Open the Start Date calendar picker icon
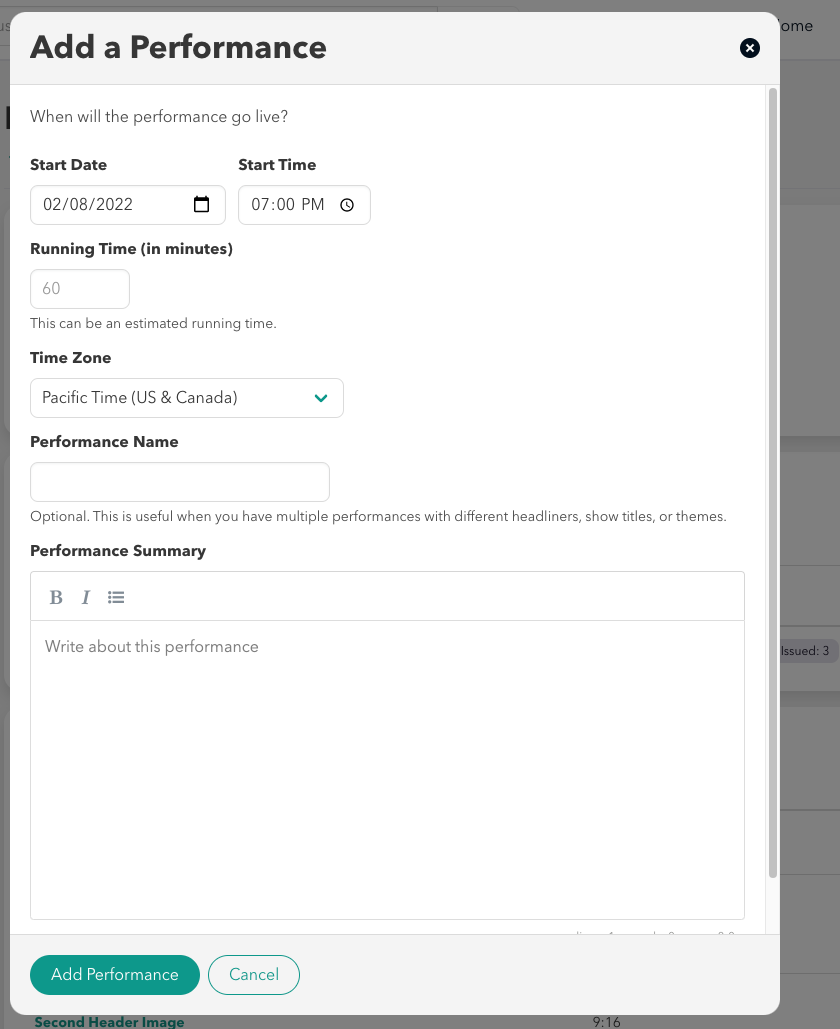The image size is (840, 1029). point(201,205)
